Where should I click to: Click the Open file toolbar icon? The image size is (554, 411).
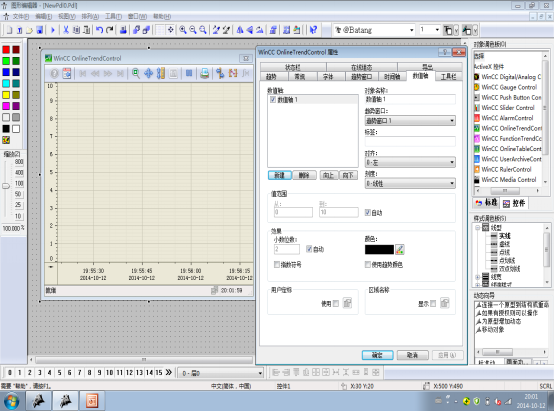point(29,30)
